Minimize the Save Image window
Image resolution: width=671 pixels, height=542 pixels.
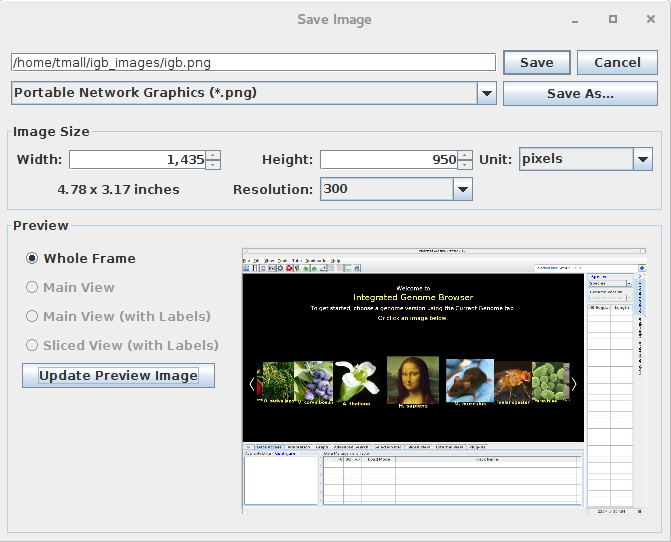(x=575, y=20)
